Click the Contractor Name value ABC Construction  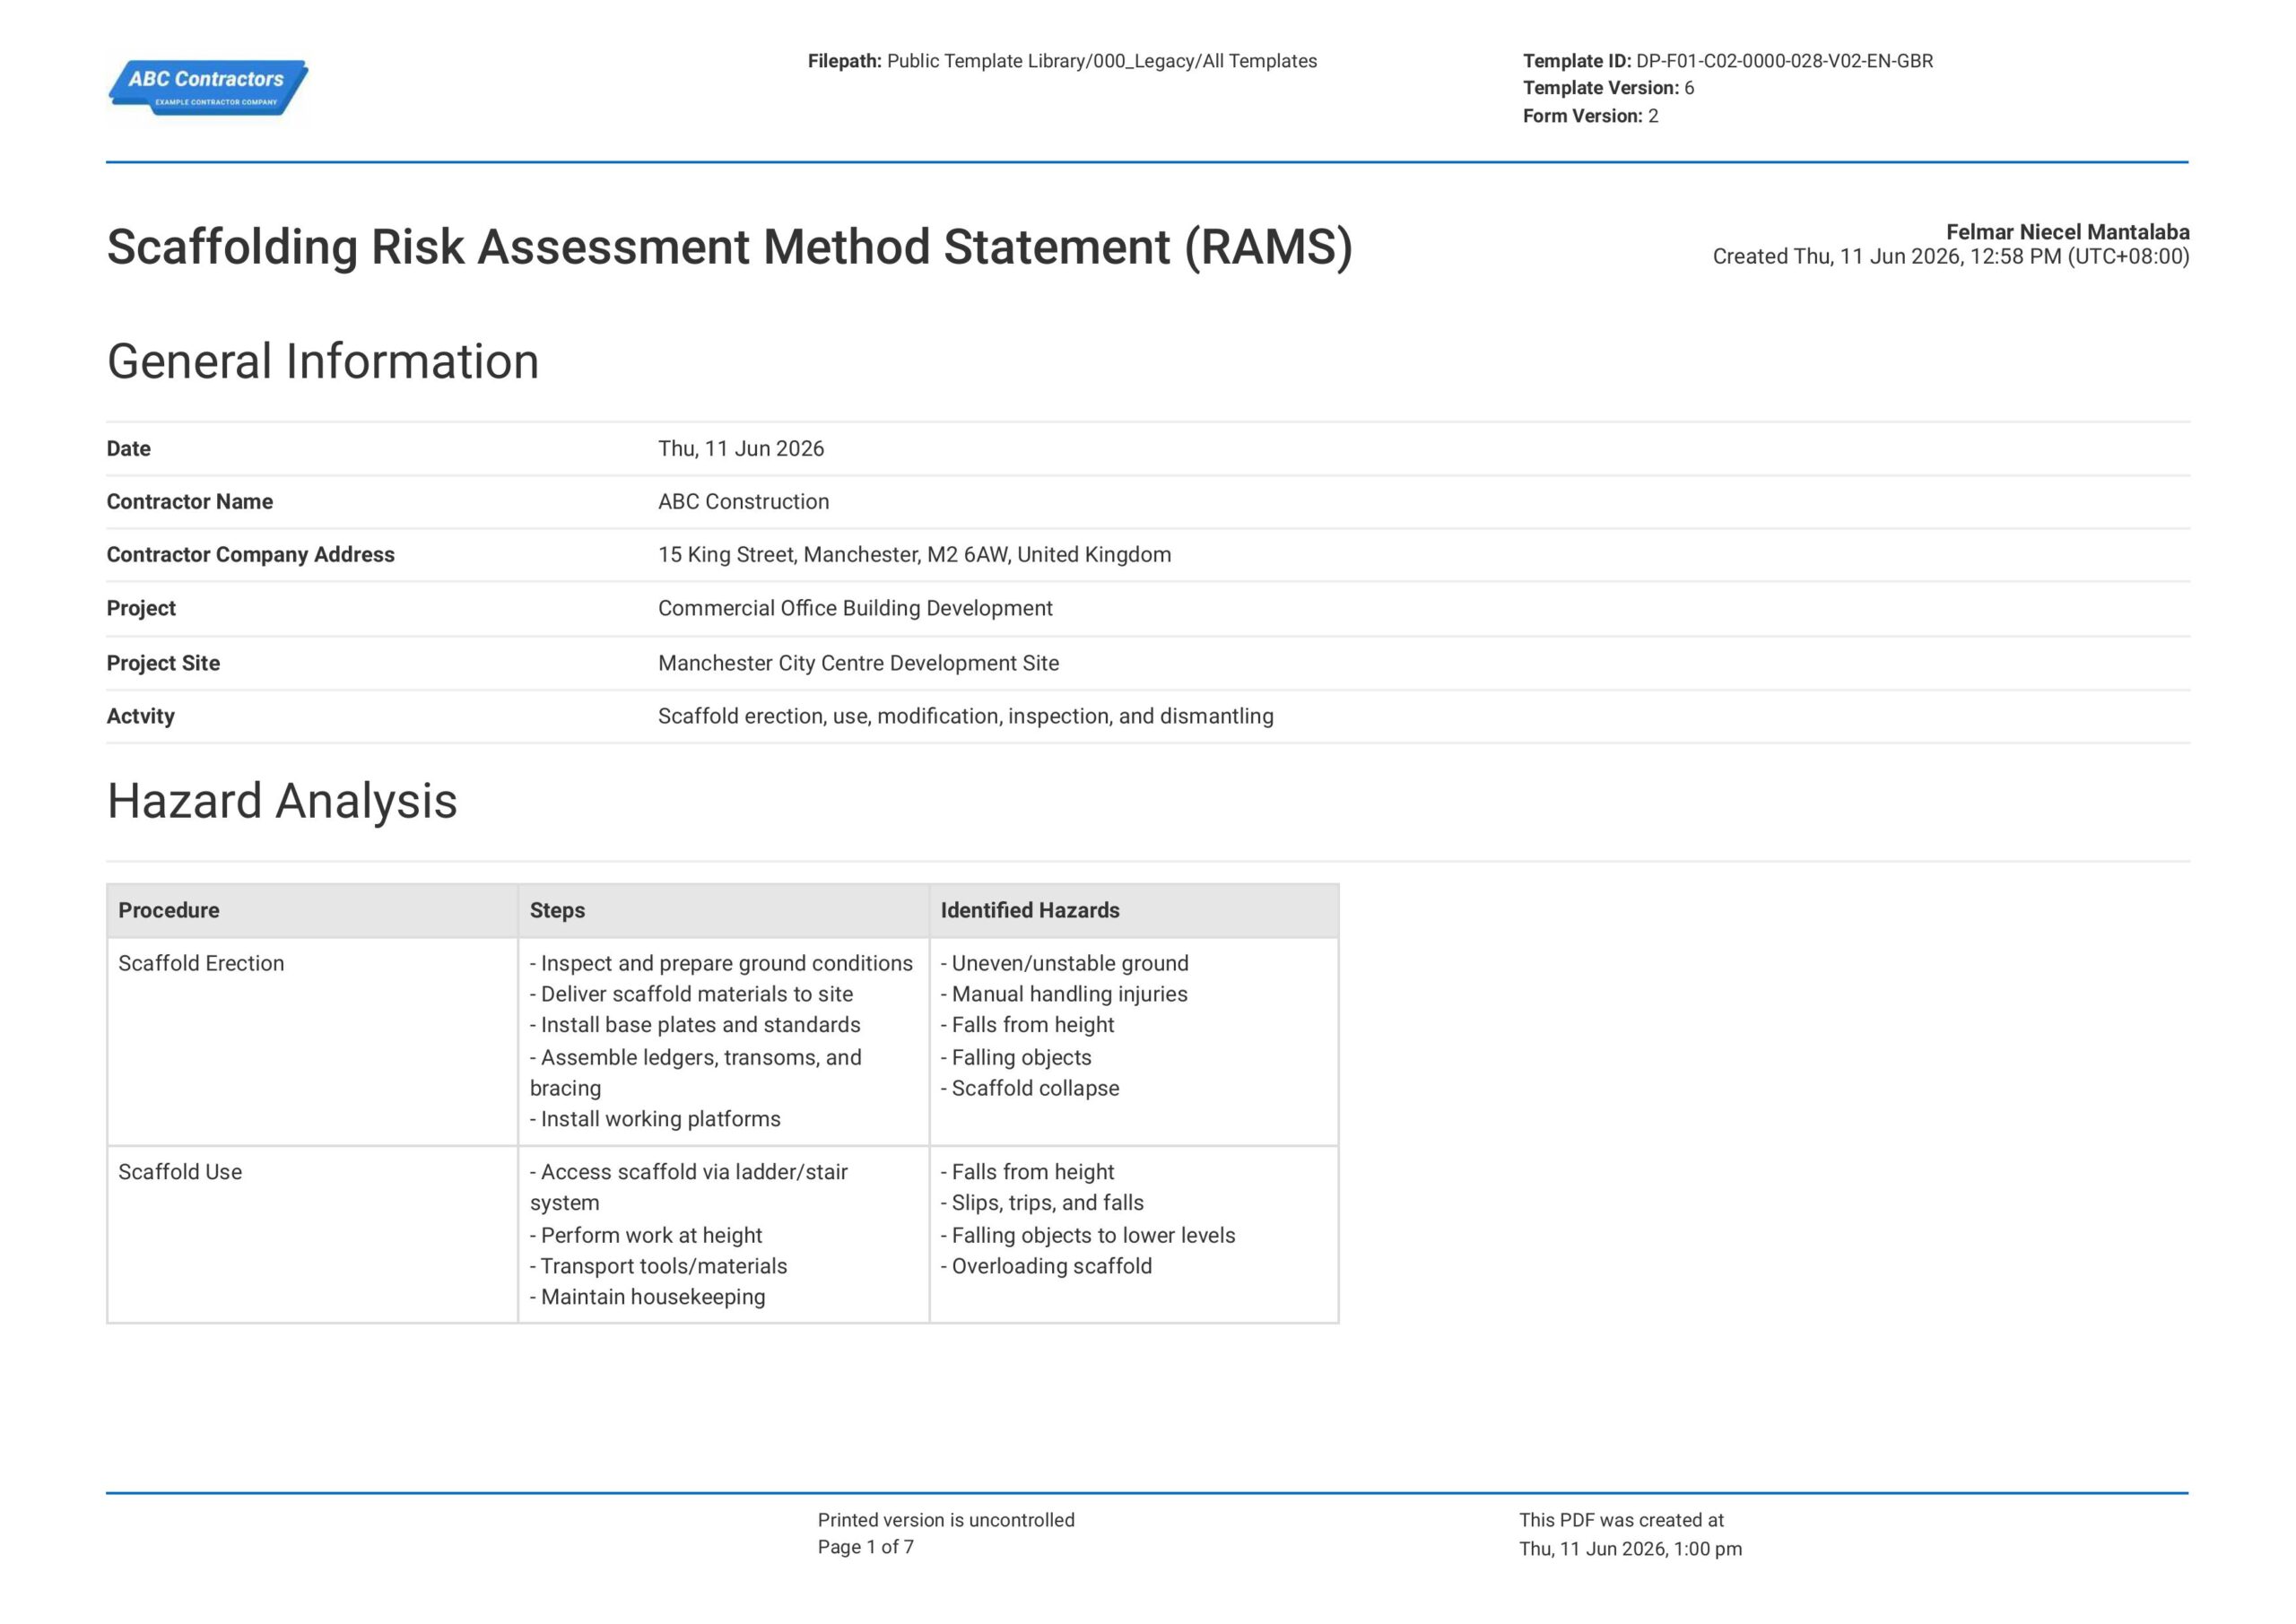(x=743, y=502)
